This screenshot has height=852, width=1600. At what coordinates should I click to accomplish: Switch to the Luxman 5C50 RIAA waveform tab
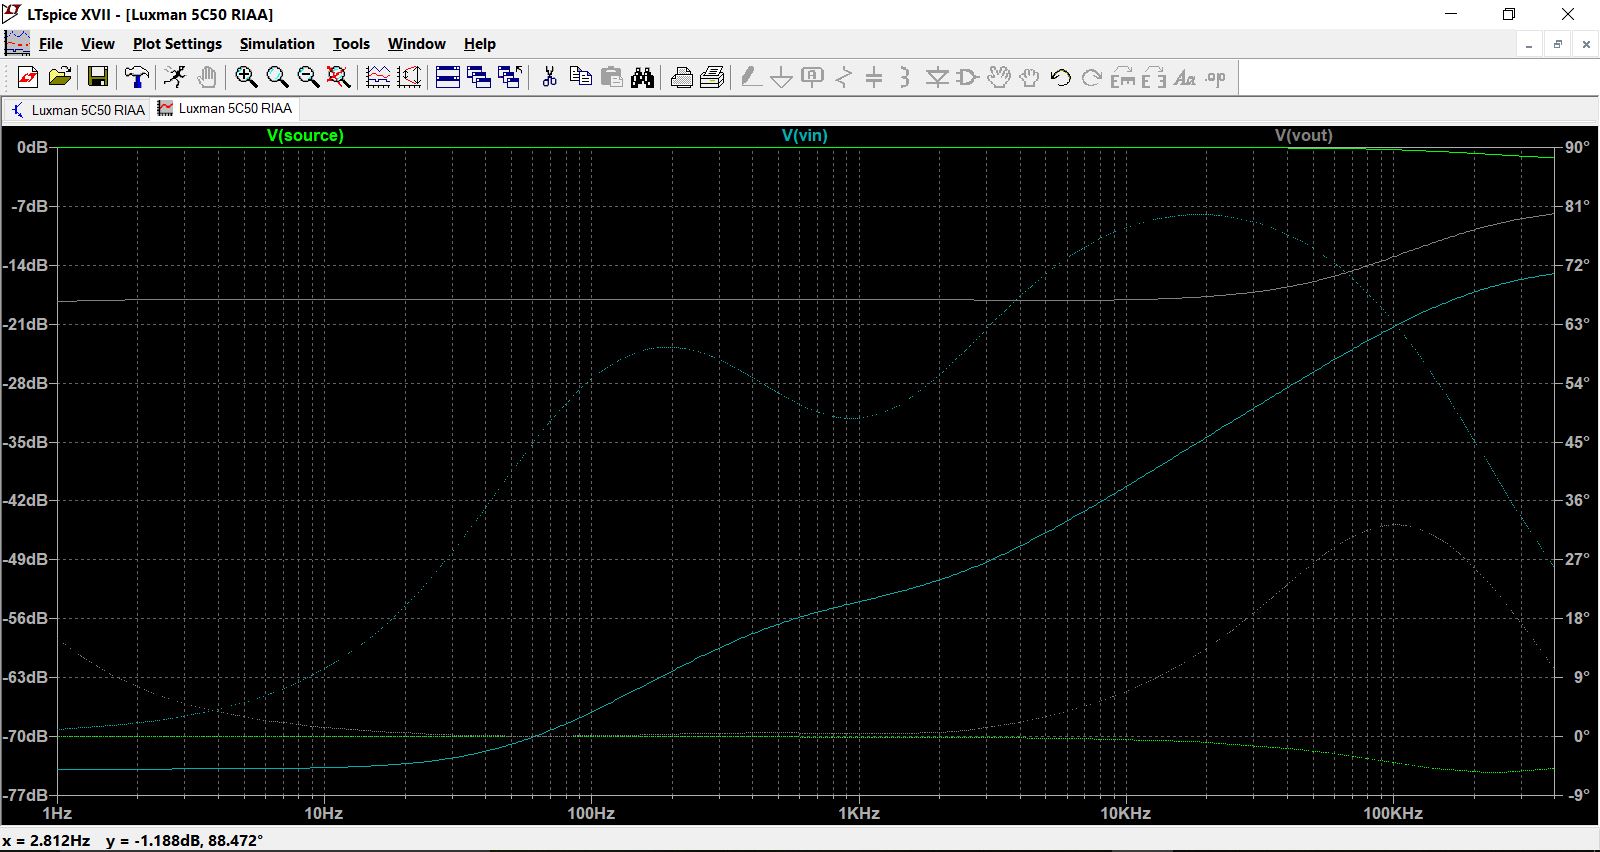(226, 108)
